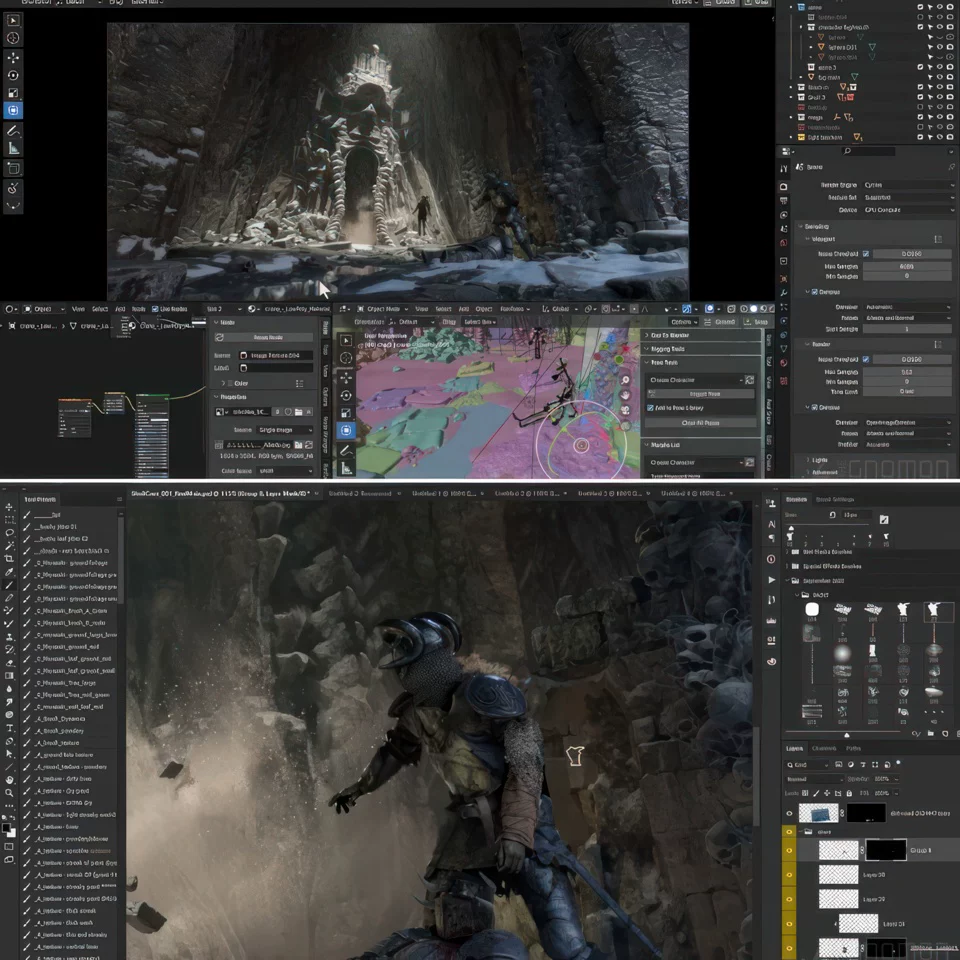
Task: Open the Normal blend mode dropdown
Action: click(815, 779)
